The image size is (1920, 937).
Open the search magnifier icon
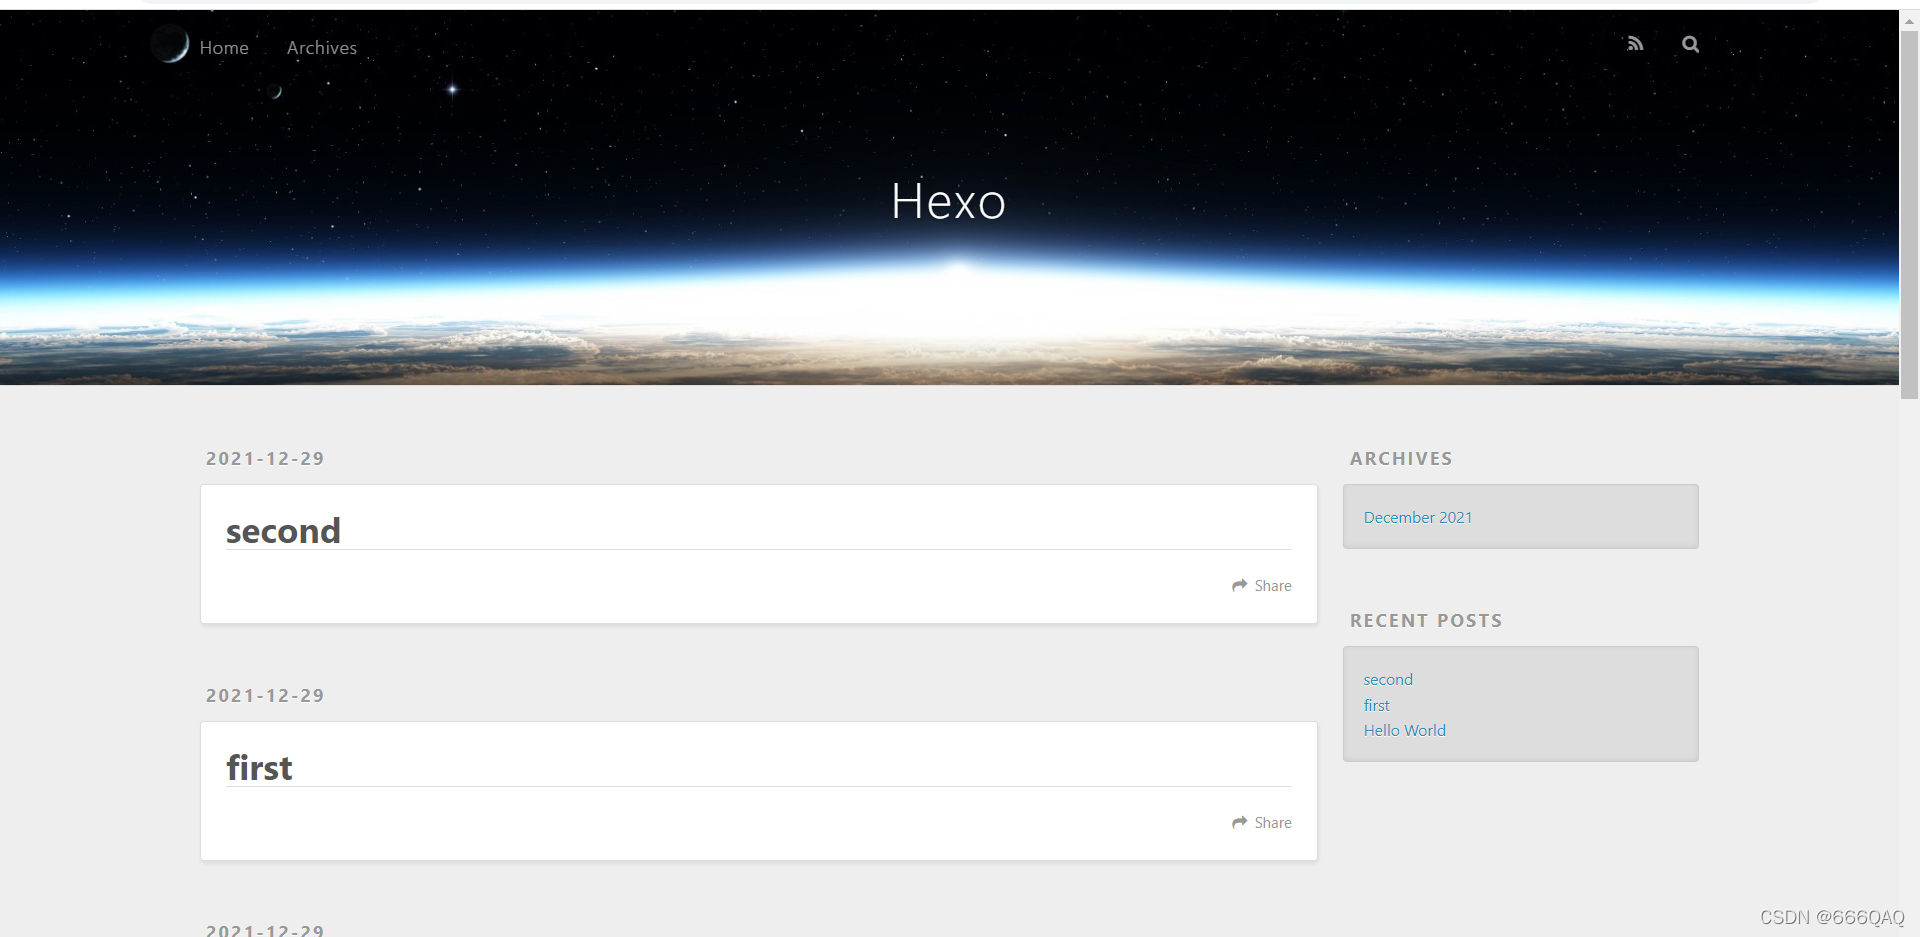pyautogui.click(x=1690, y=44)
